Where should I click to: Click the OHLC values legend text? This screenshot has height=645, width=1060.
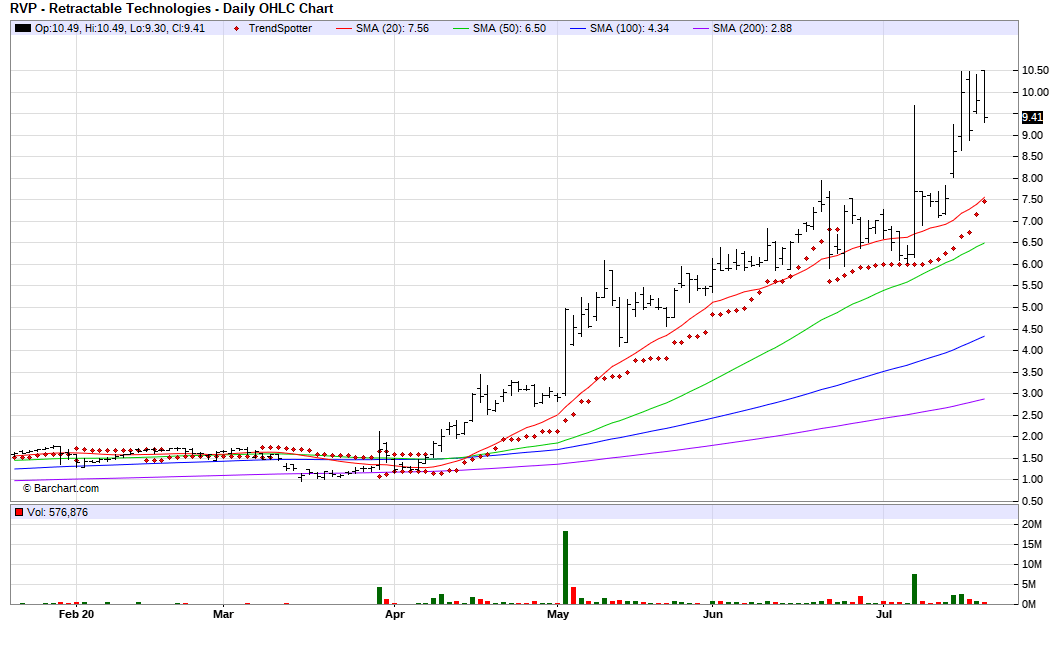pyautogui.click(x=120, y=28)
